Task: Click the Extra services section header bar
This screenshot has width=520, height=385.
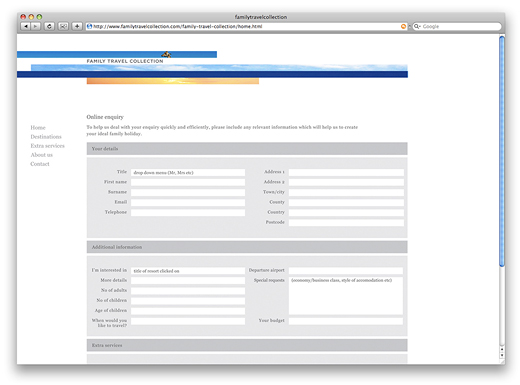Action: point(247,345)
